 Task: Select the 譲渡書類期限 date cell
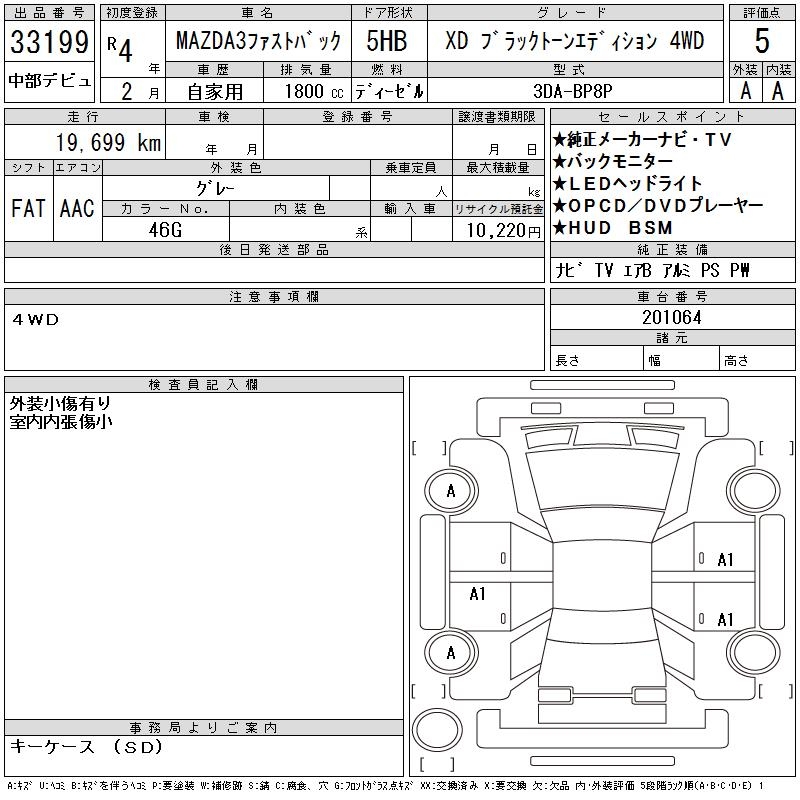[498, 142]
